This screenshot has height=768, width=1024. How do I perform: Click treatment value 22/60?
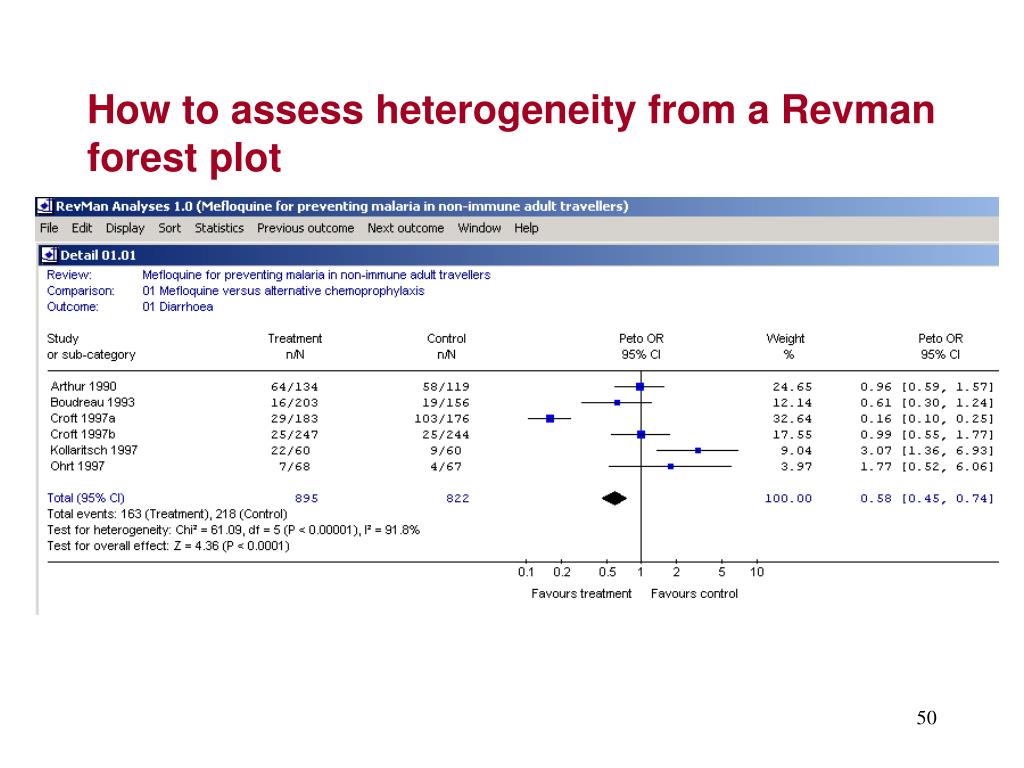(x=291, y=451)
